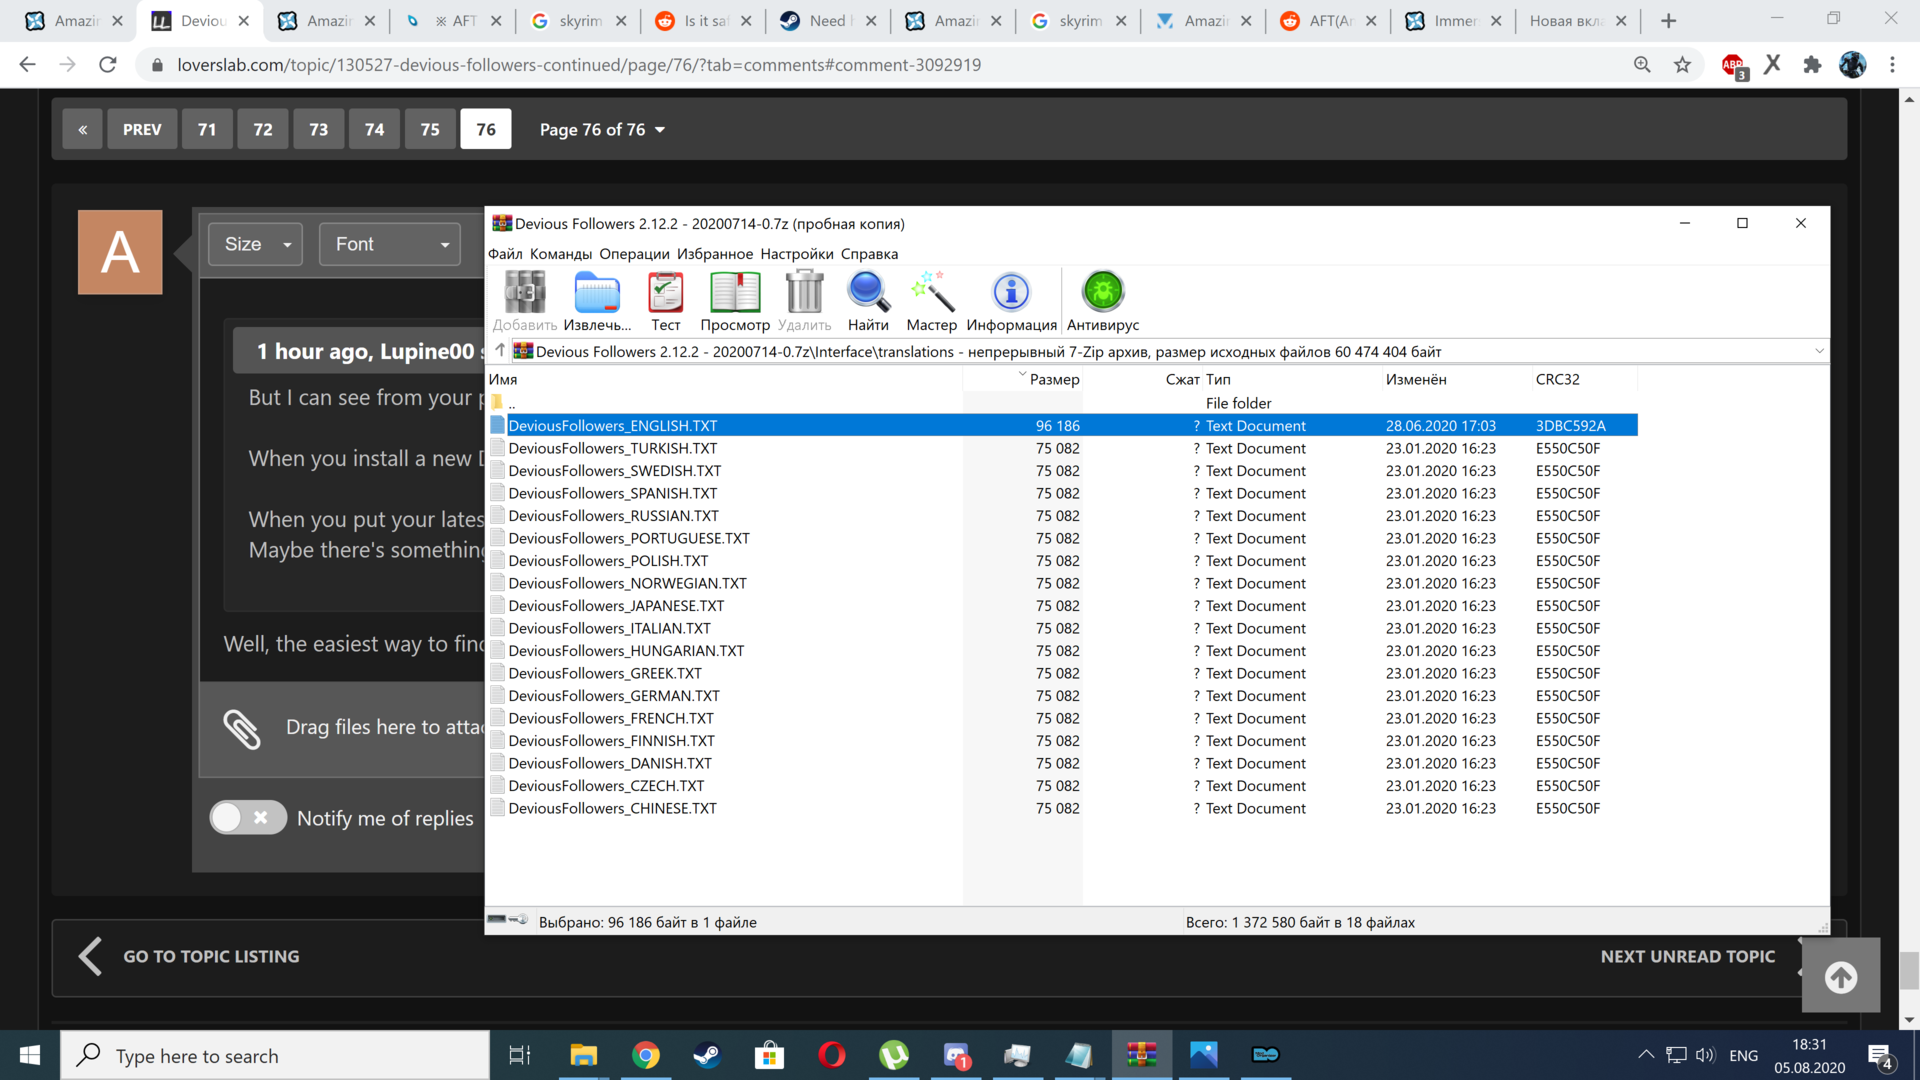Image resolution: width=1920 pixels, height=1080 pixels.
Task: Open the Chrome extensions puzzle icon
Action: point(1812,65)
